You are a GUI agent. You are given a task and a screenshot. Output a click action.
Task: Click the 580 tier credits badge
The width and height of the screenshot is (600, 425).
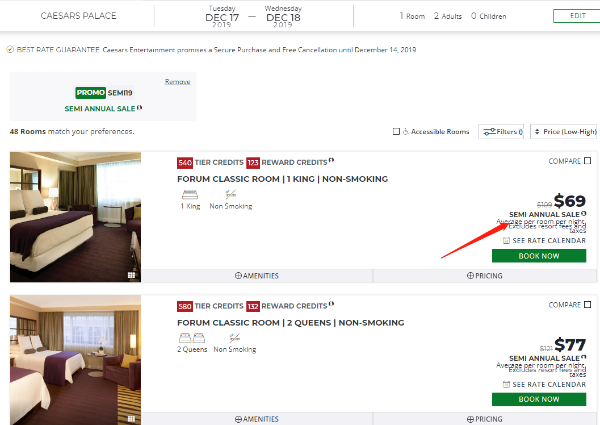click(x=185, y=306)
